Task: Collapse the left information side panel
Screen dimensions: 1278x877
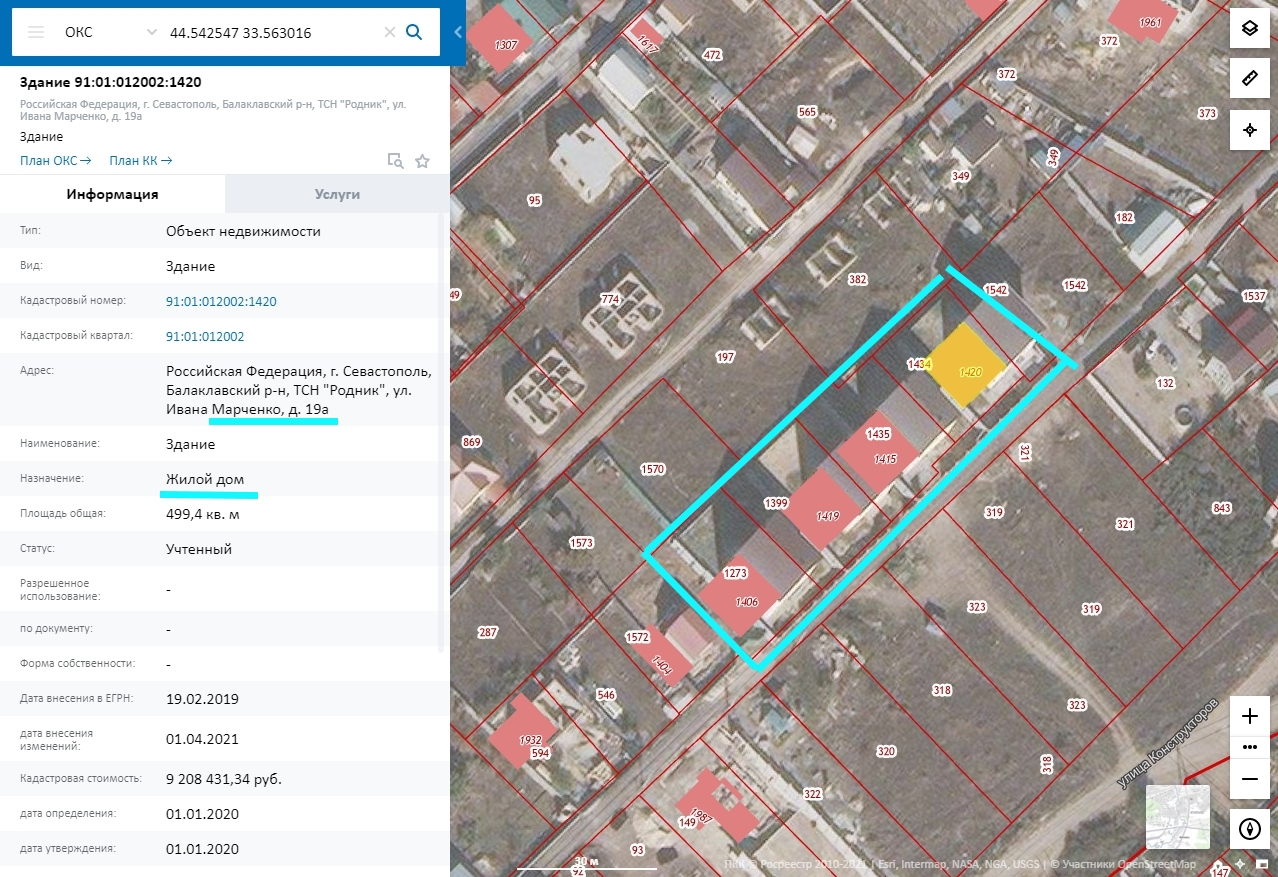Action: (458, 32)
